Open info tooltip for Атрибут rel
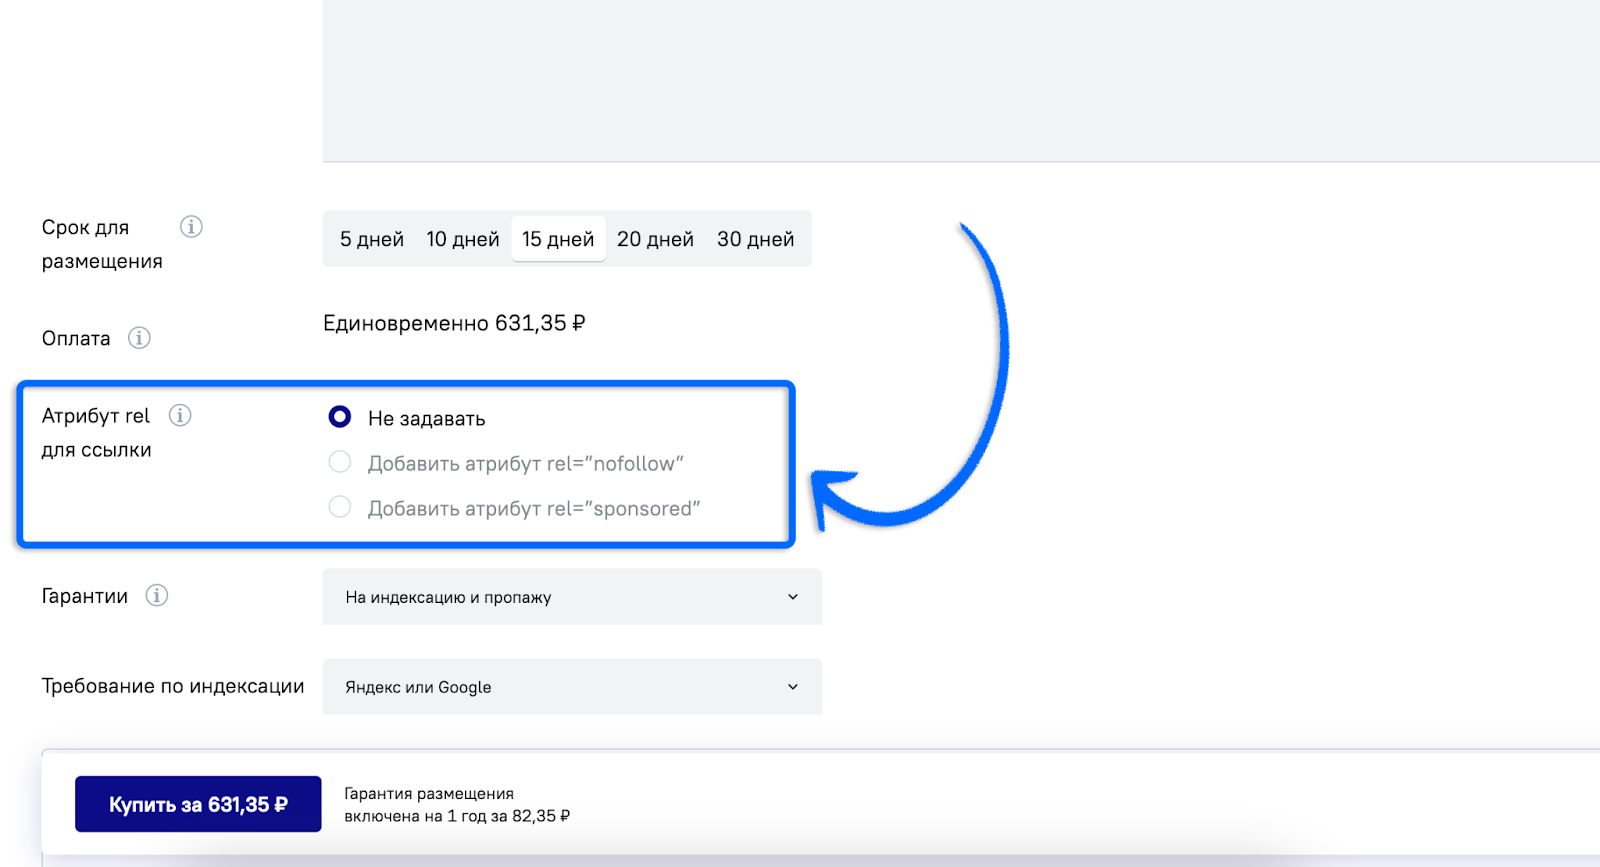The image size is (1600, 867). point(180,415)
